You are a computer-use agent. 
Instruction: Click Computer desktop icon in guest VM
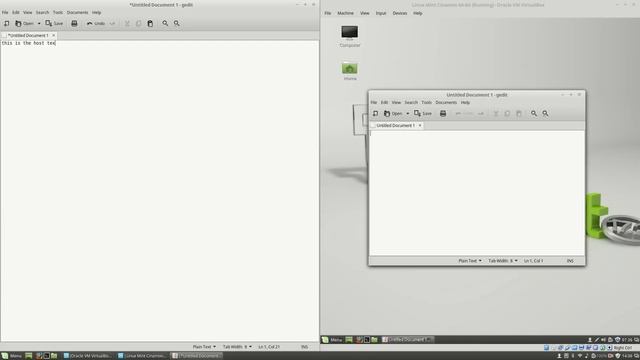pyautogui.click(x=350, y=36)
